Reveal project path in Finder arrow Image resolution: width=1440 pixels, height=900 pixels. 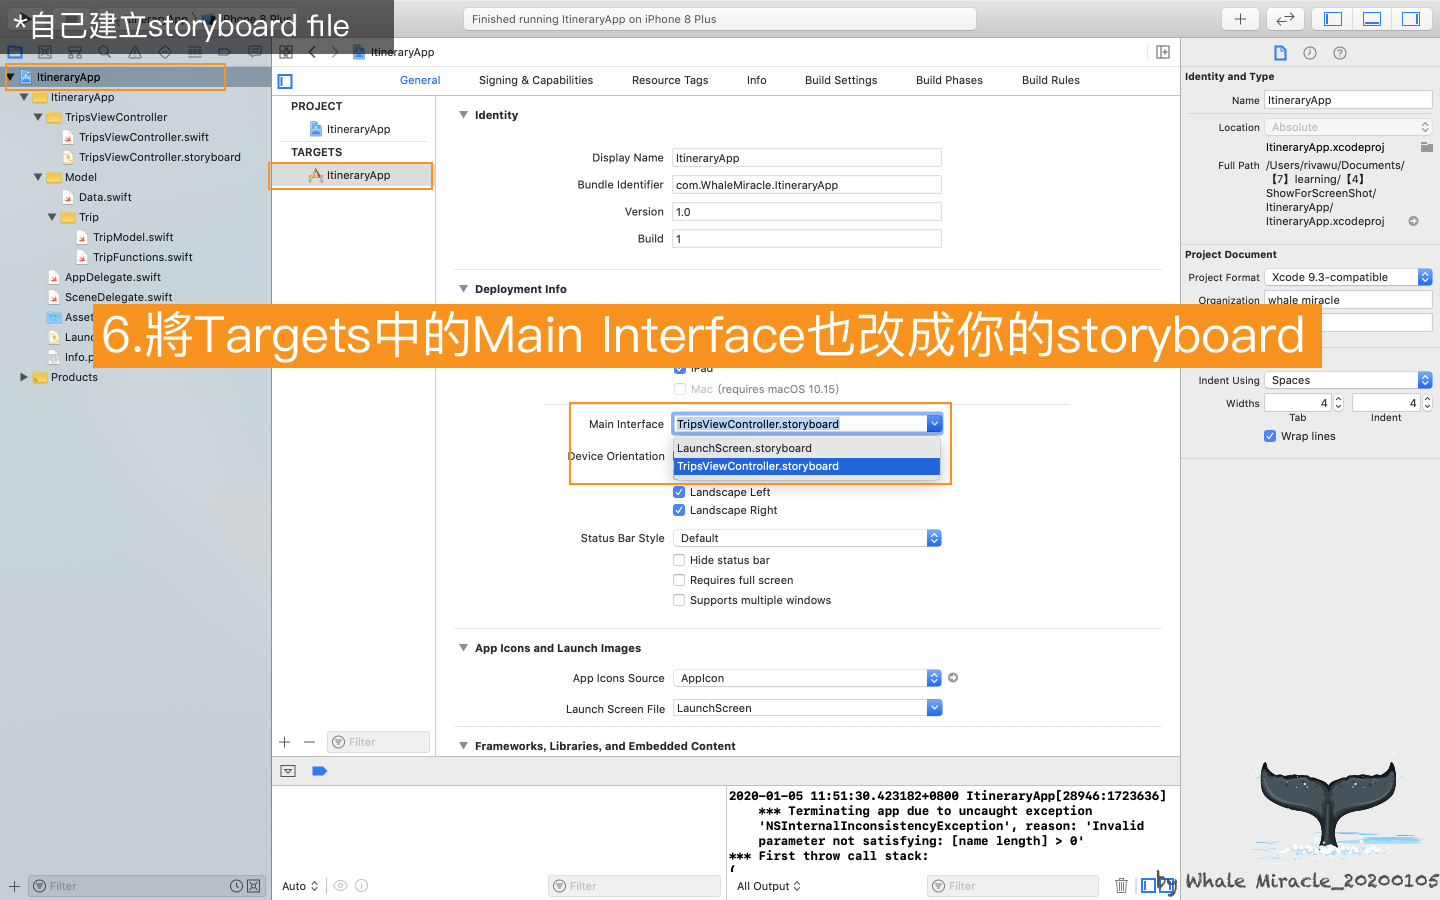[1414, 221]
